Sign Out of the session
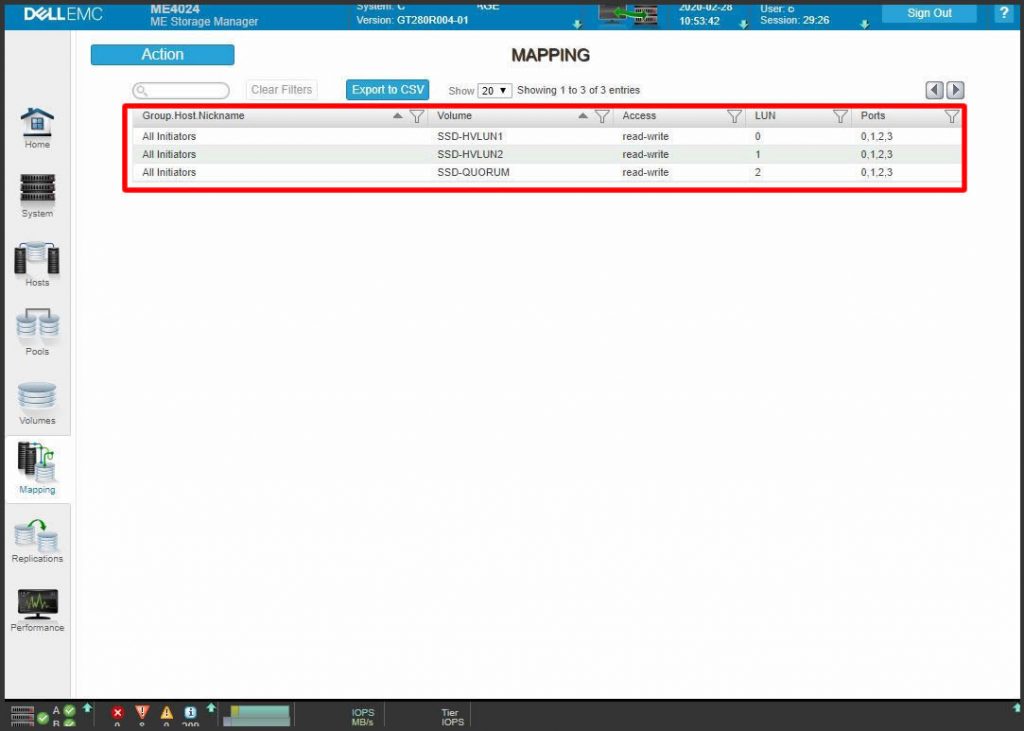This screenshot has width=1024, height=731. 929,13
